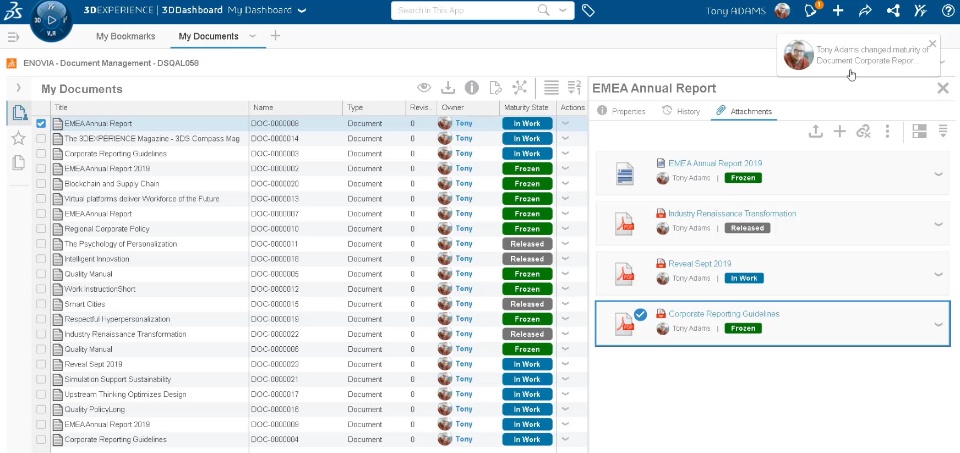This screenshot has height=453, width=960.
Task: Open the copy documents sidebar icon
Action: click(18, 163)
